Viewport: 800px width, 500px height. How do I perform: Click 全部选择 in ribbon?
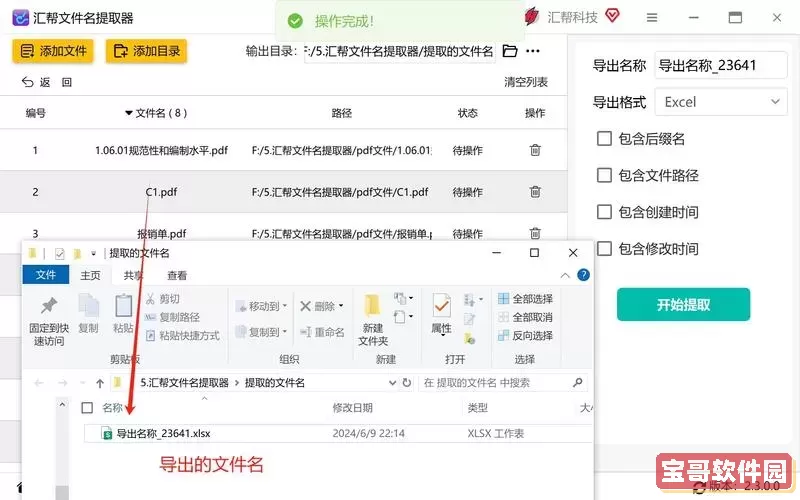pos(526,298)
